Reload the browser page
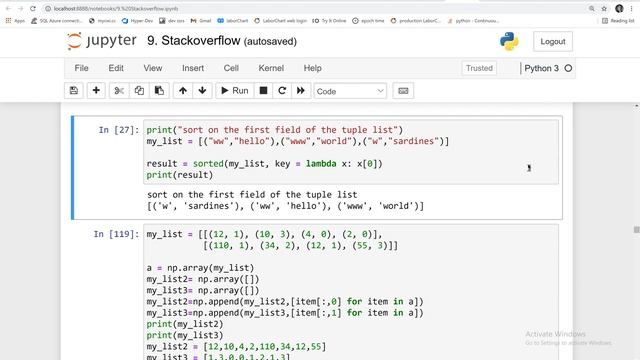Screen dimensions: 640x360 (33, 8)
